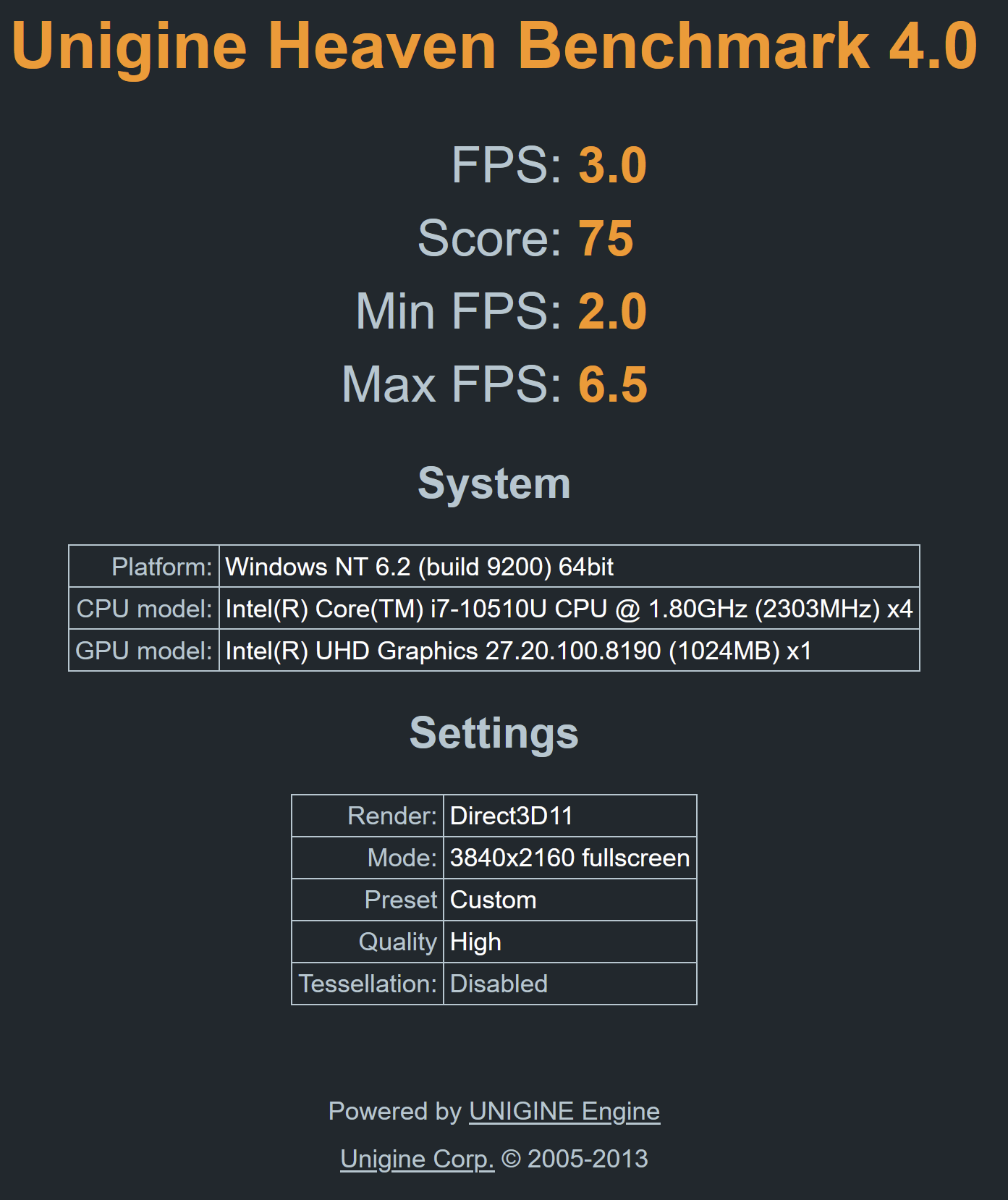This screenshot has width=1008, height=1200.
Task: Click the Custom preset value
Action: pyautogui.click(x=493, y=900)
